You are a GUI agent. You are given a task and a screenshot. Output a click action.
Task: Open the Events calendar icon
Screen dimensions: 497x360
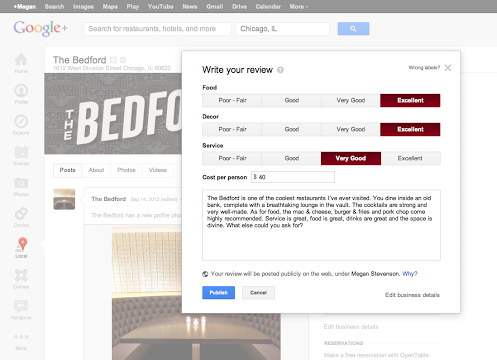[x=21, y=152]
